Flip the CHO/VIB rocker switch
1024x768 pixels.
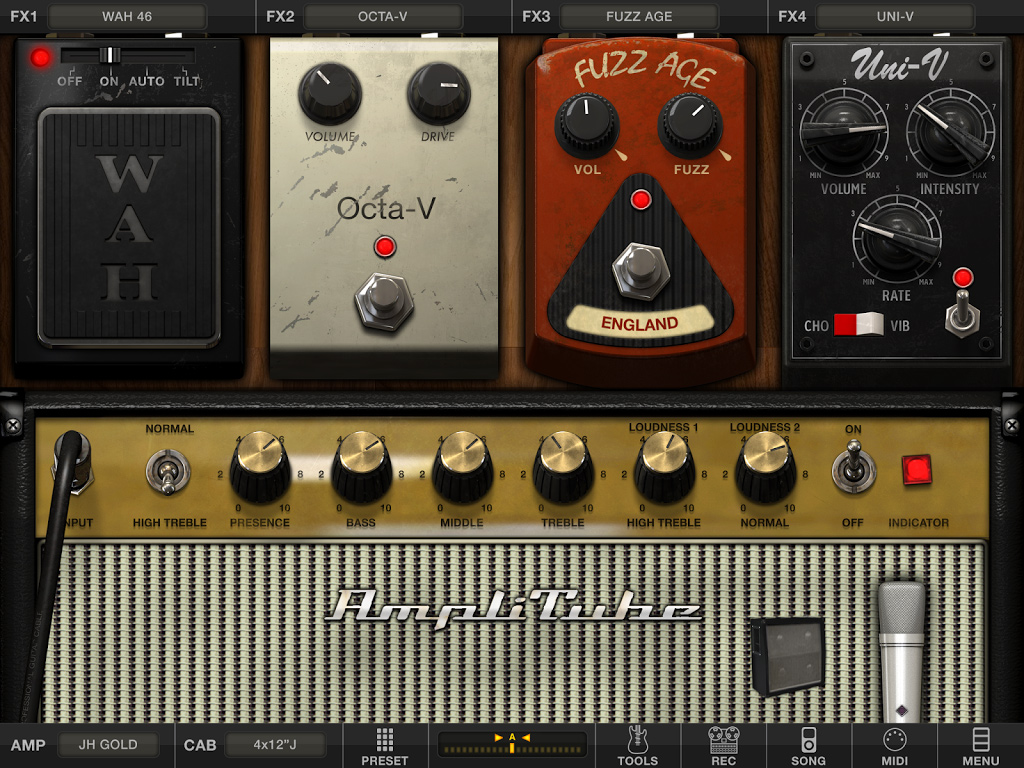(x=858, y=325)
